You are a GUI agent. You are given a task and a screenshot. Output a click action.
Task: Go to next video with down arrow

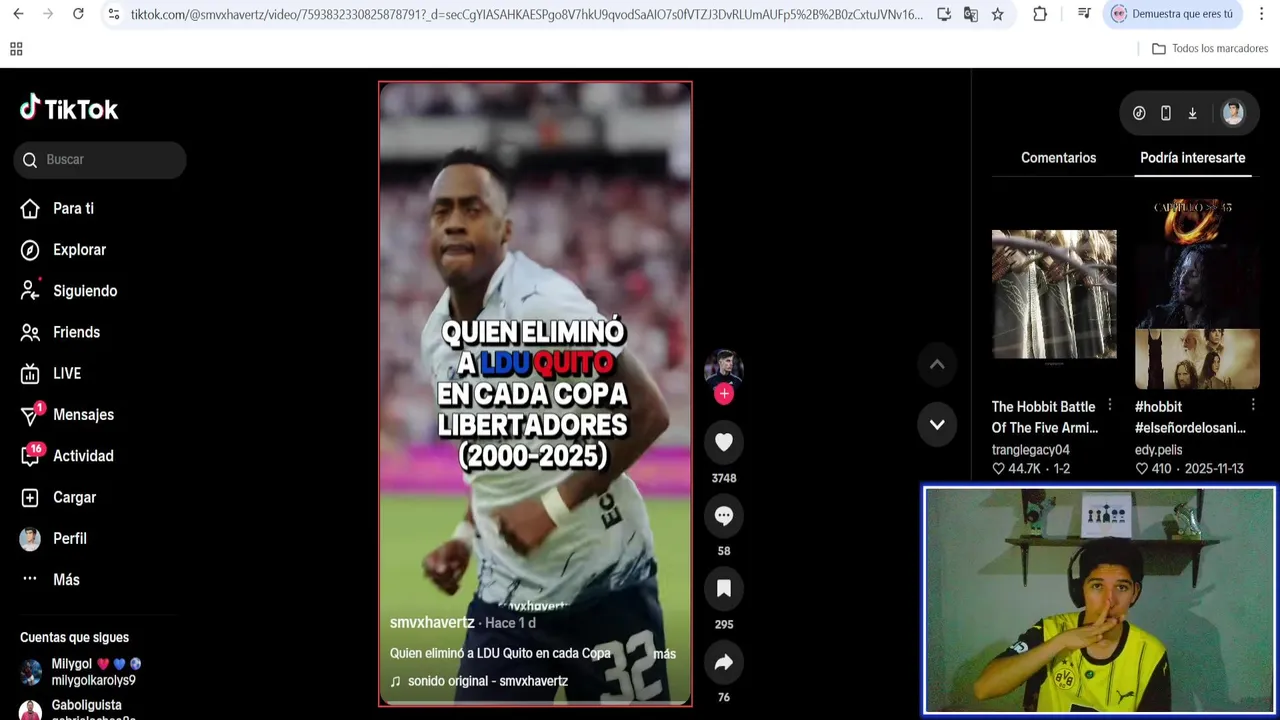point(937,424)
